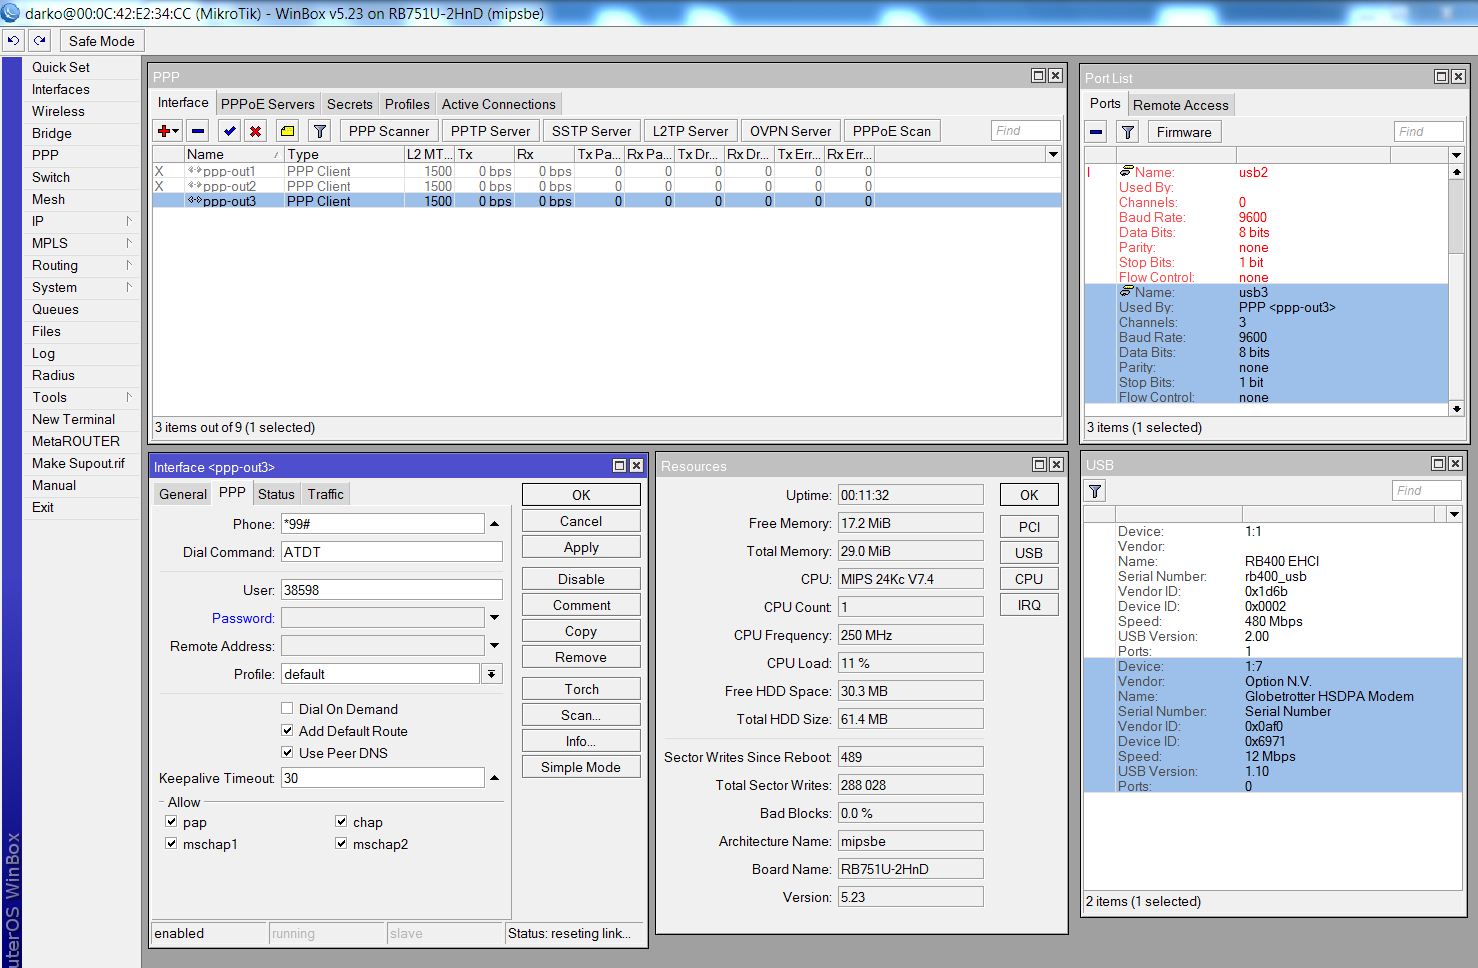Disable the chap authentication checkbox
1478x968 pixels.
341,821
